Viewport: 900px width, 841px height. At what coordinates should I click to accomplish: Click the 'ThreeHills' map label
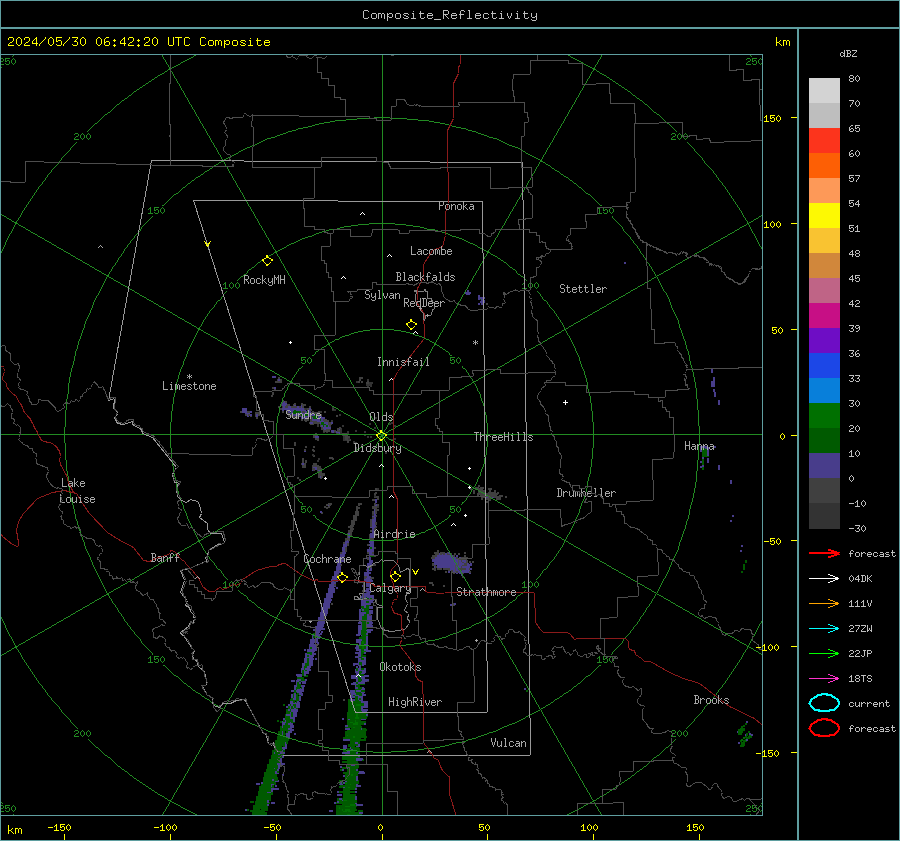click(x=503, y=437)
